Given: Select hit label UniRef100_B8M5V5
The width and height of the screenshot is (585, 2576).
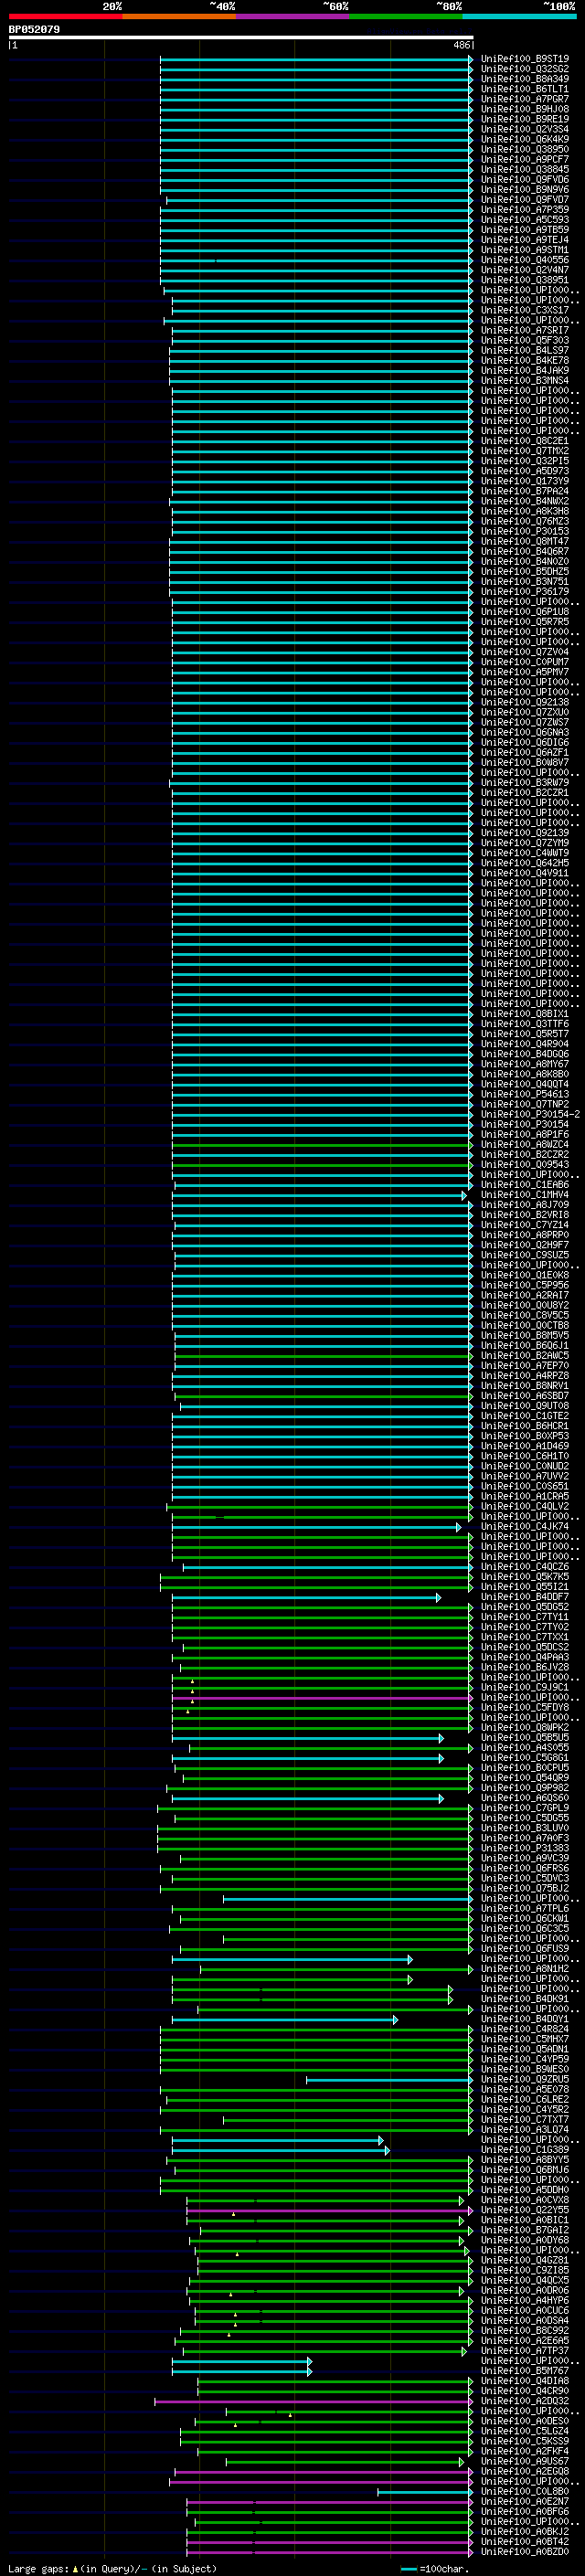Looking at the screenshot, I should (525, 1335).
